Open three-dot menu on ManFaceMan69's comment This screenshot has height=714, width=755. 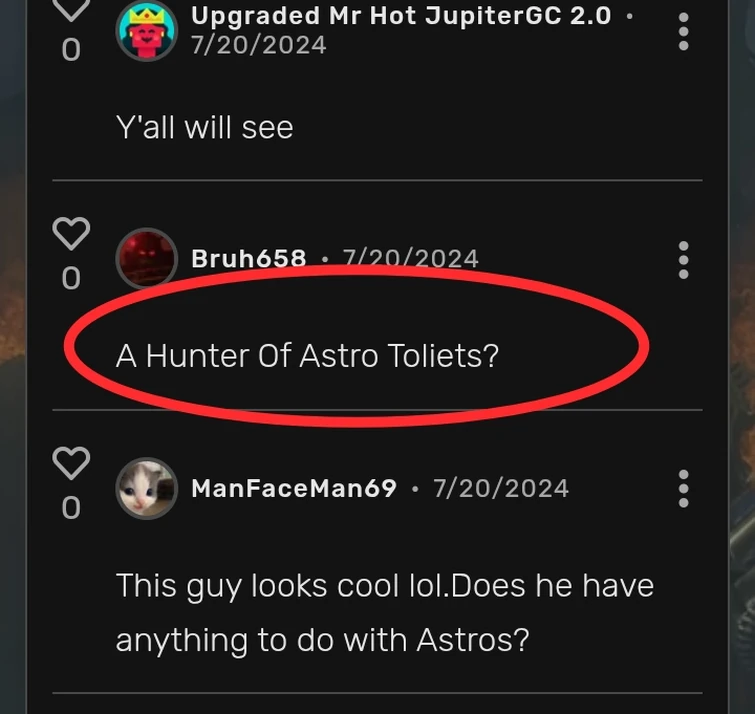click(683, 489)
